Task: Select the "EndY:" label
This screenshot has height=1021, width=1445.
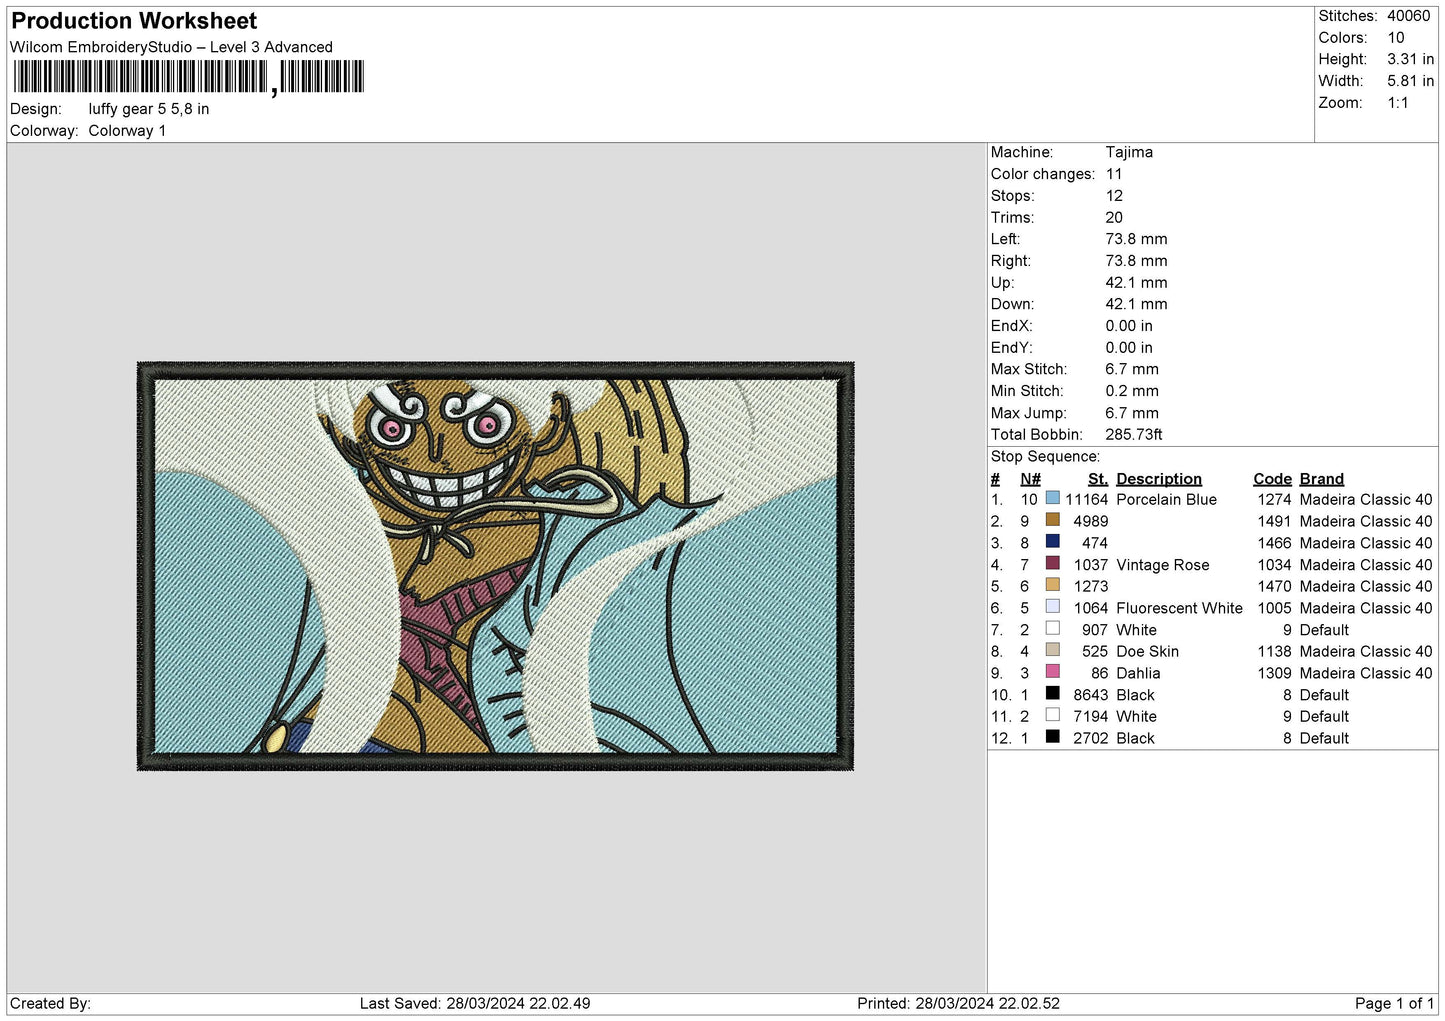Action: (x=1012, y=348)
